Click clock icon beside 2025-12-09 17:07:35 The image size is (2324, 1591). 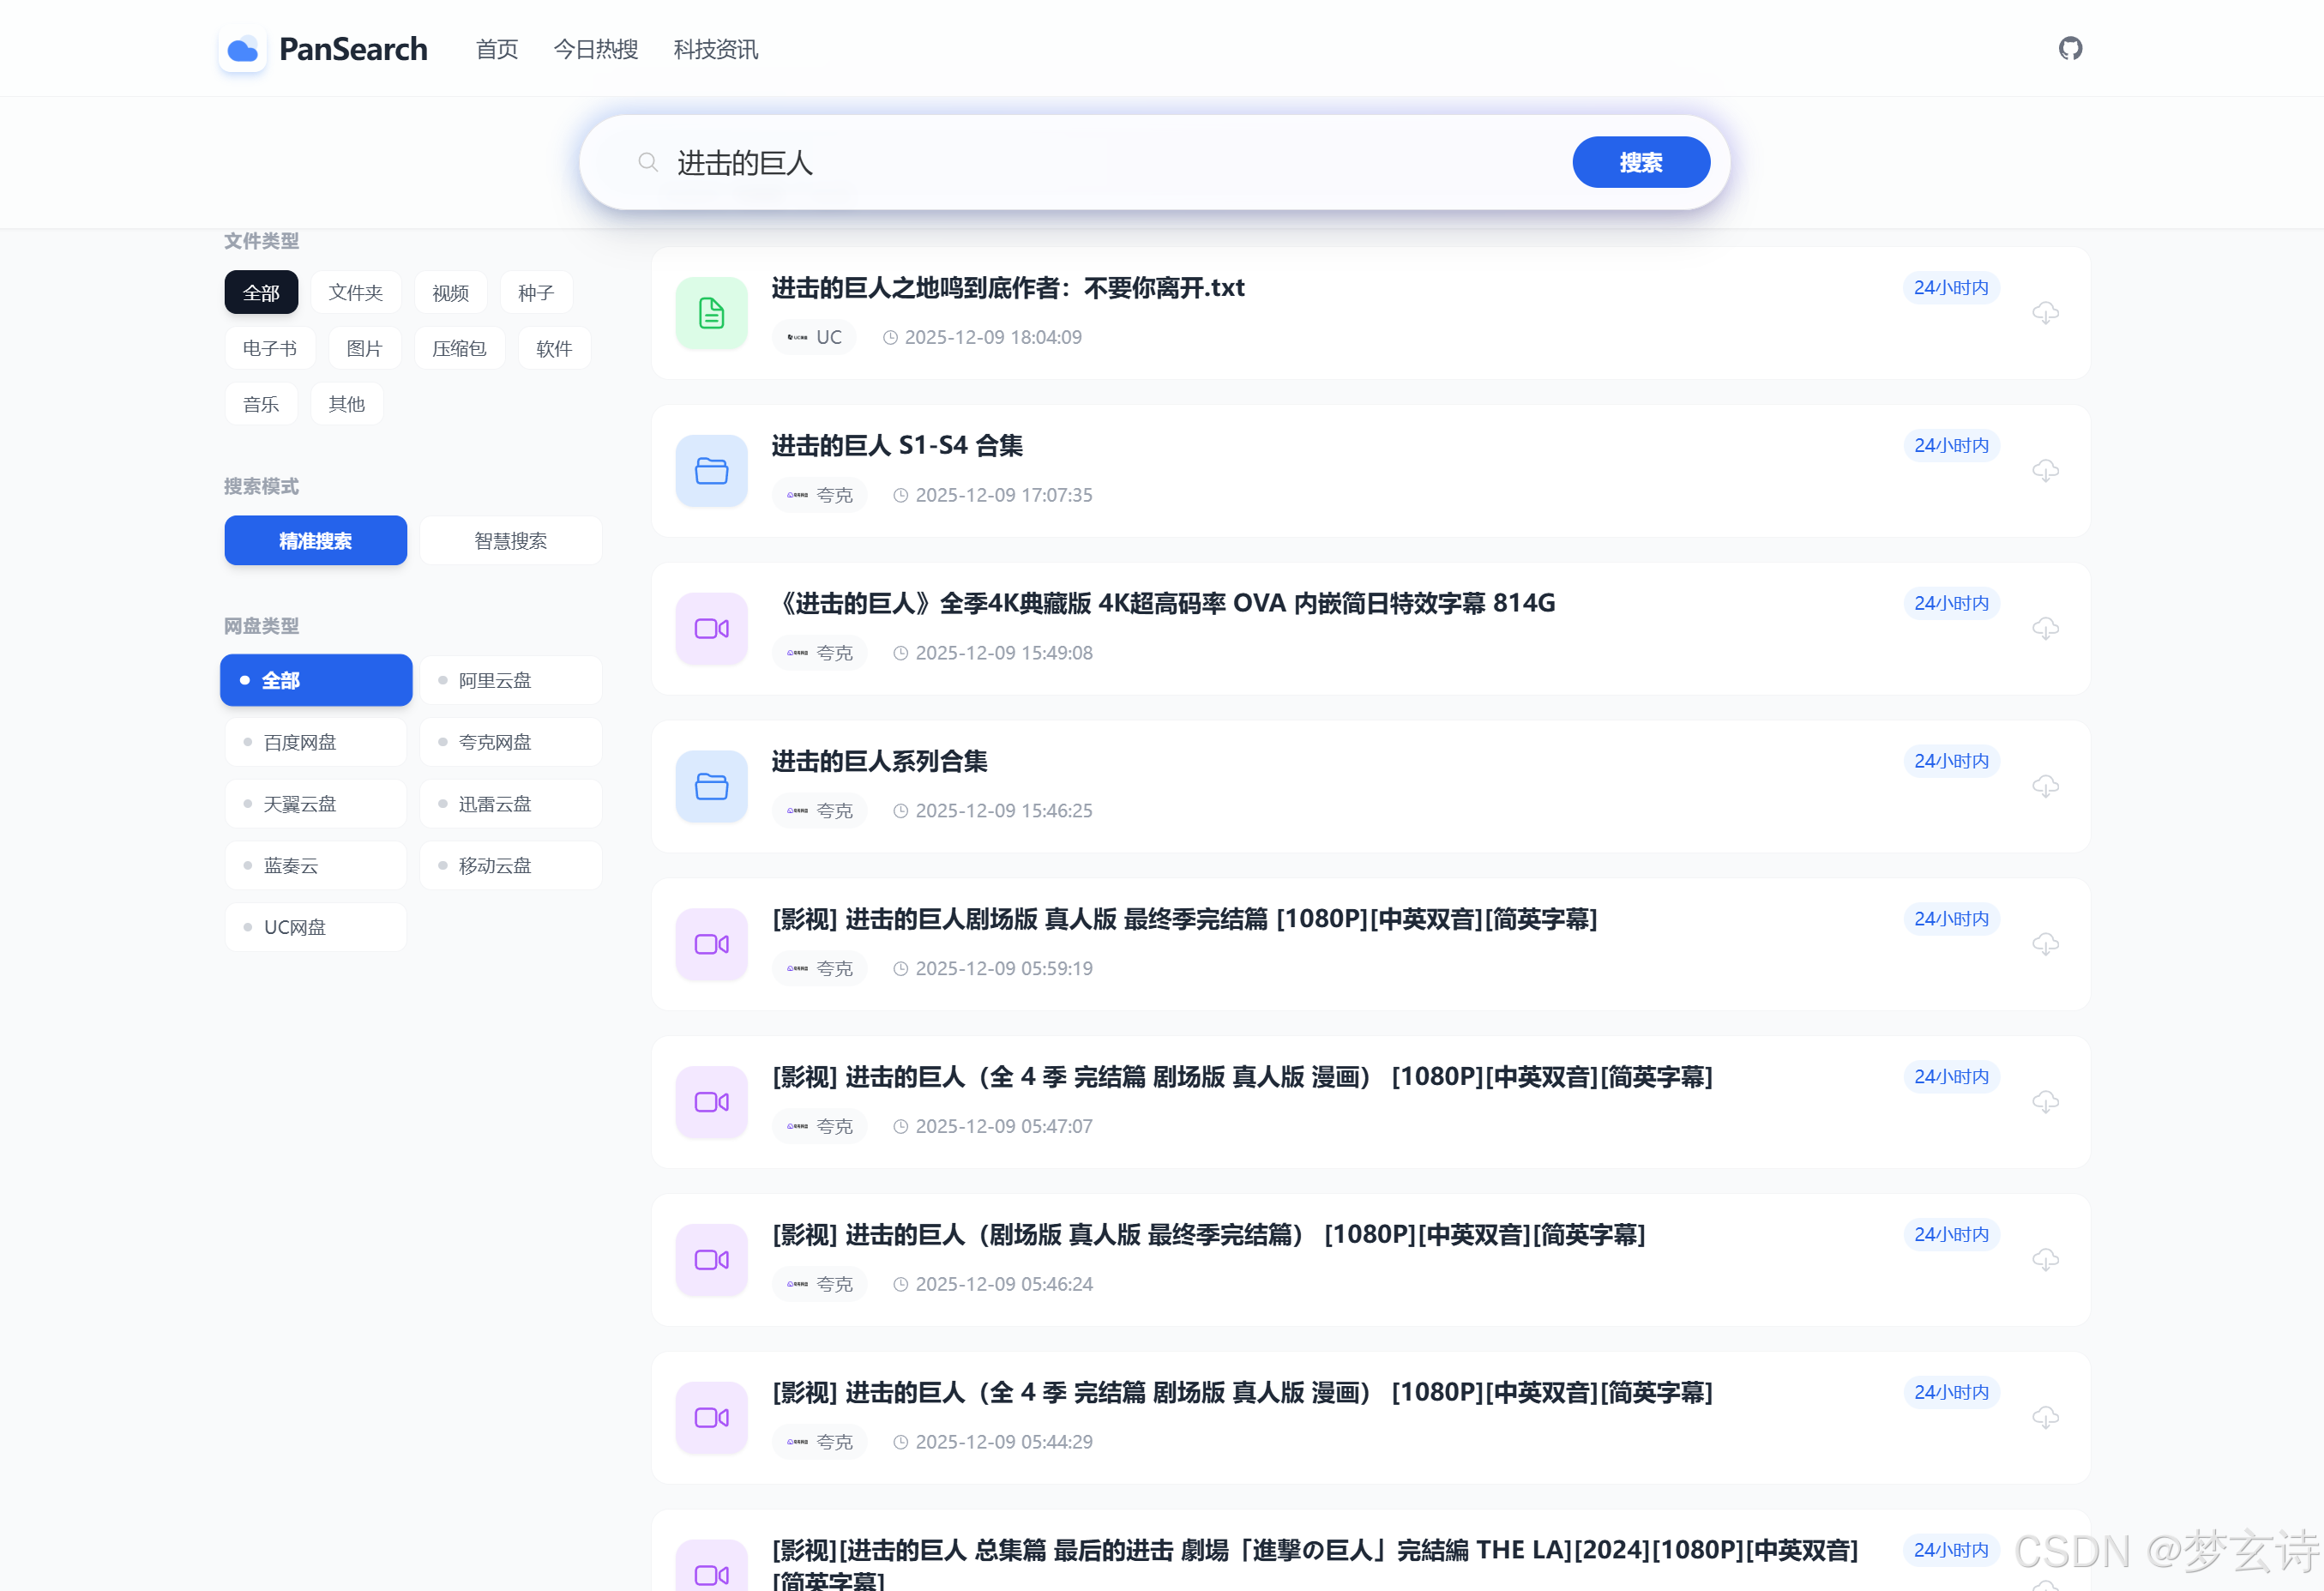(x=900, y=495)
